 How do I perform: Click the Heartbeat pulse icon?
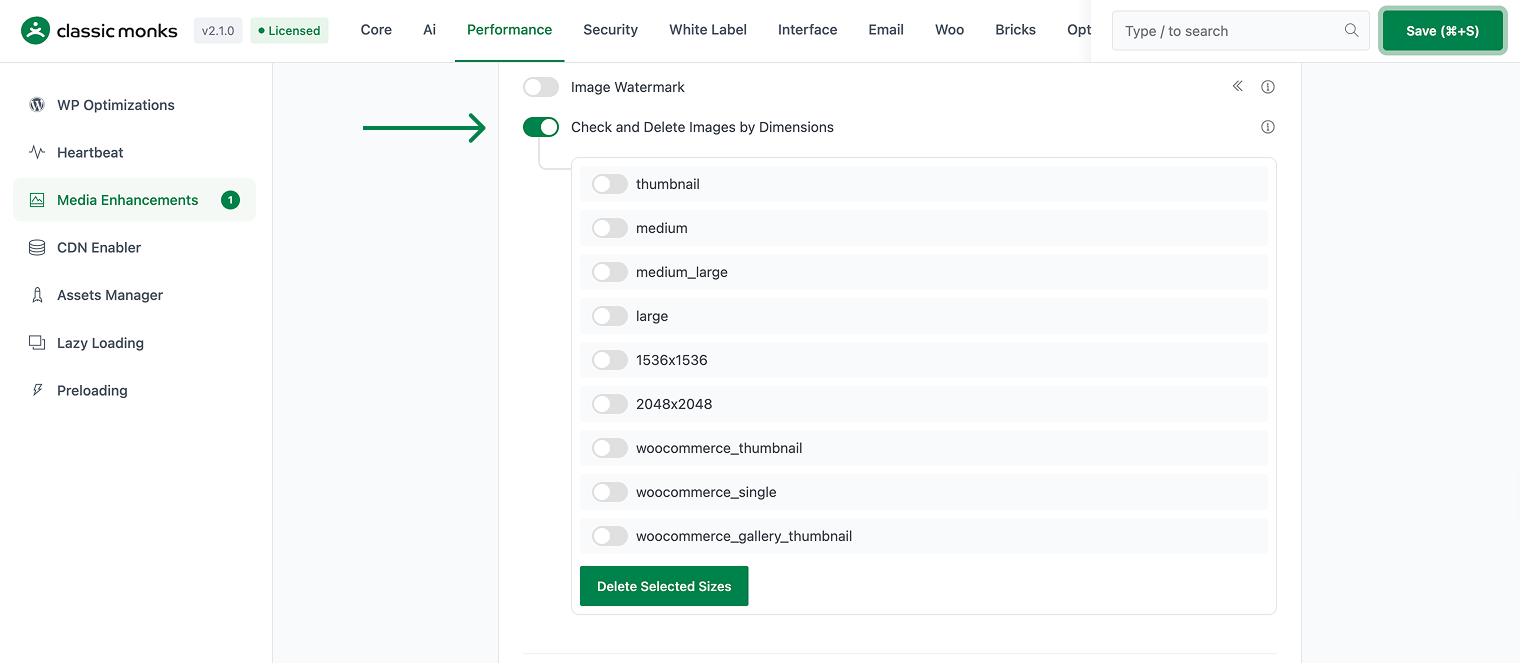pos(37,152)
